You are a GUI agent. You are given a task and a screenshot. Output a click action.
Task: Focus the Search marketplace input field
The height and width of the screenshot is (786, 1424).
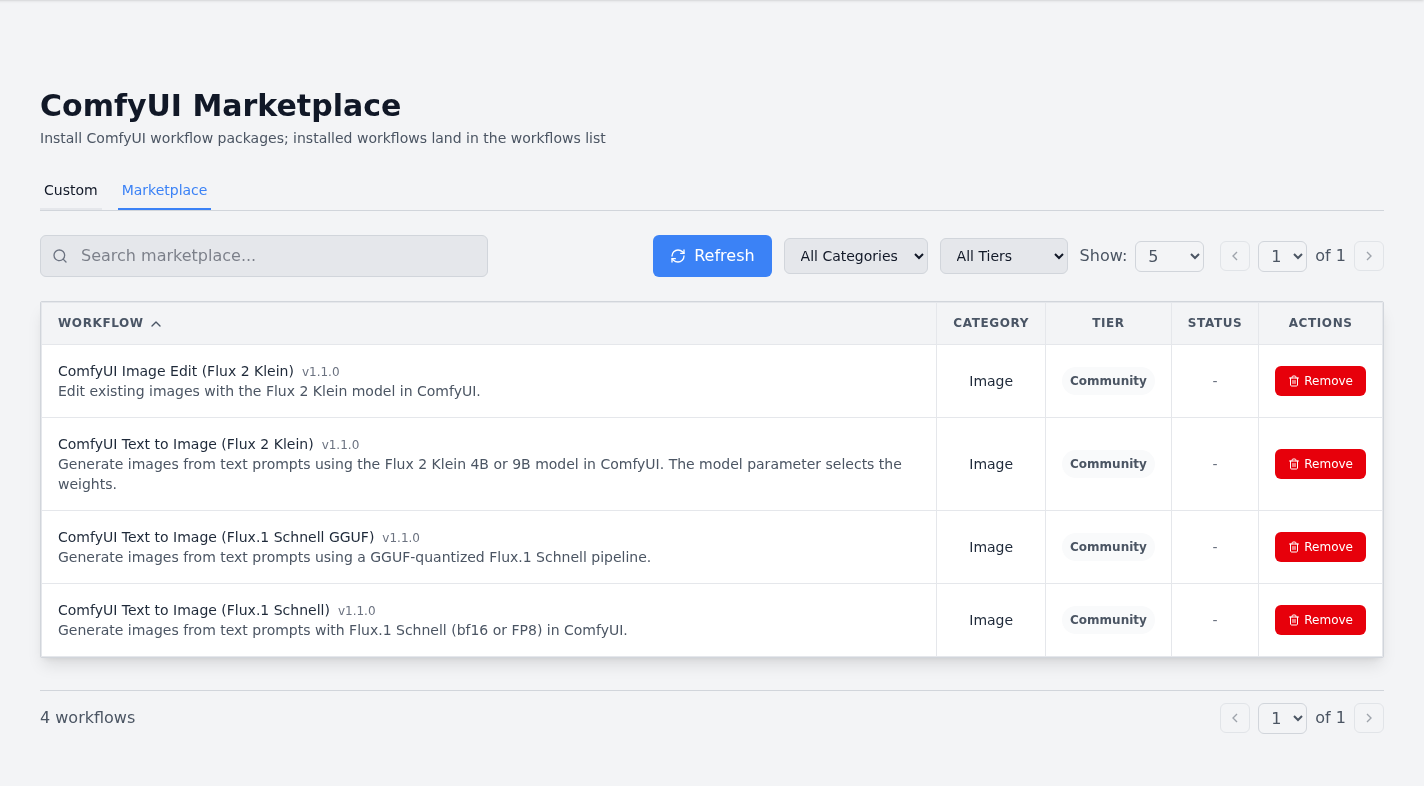pyautogui.click(x=264, y=256)
